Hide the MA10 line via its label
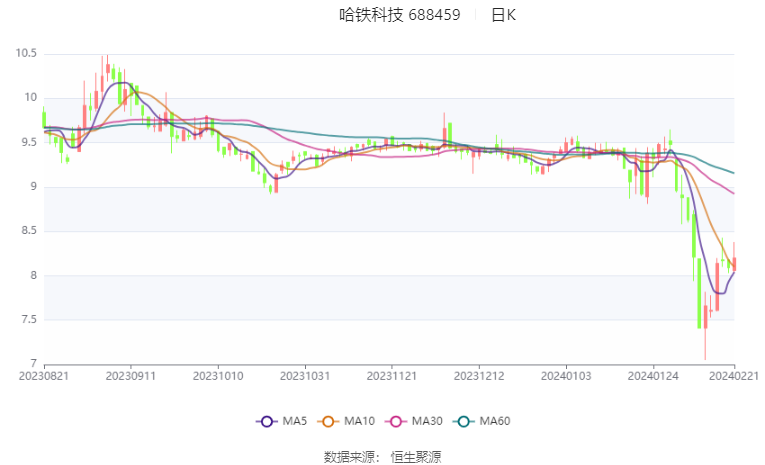The image size is (765, 465). click(x=359, y=421)
